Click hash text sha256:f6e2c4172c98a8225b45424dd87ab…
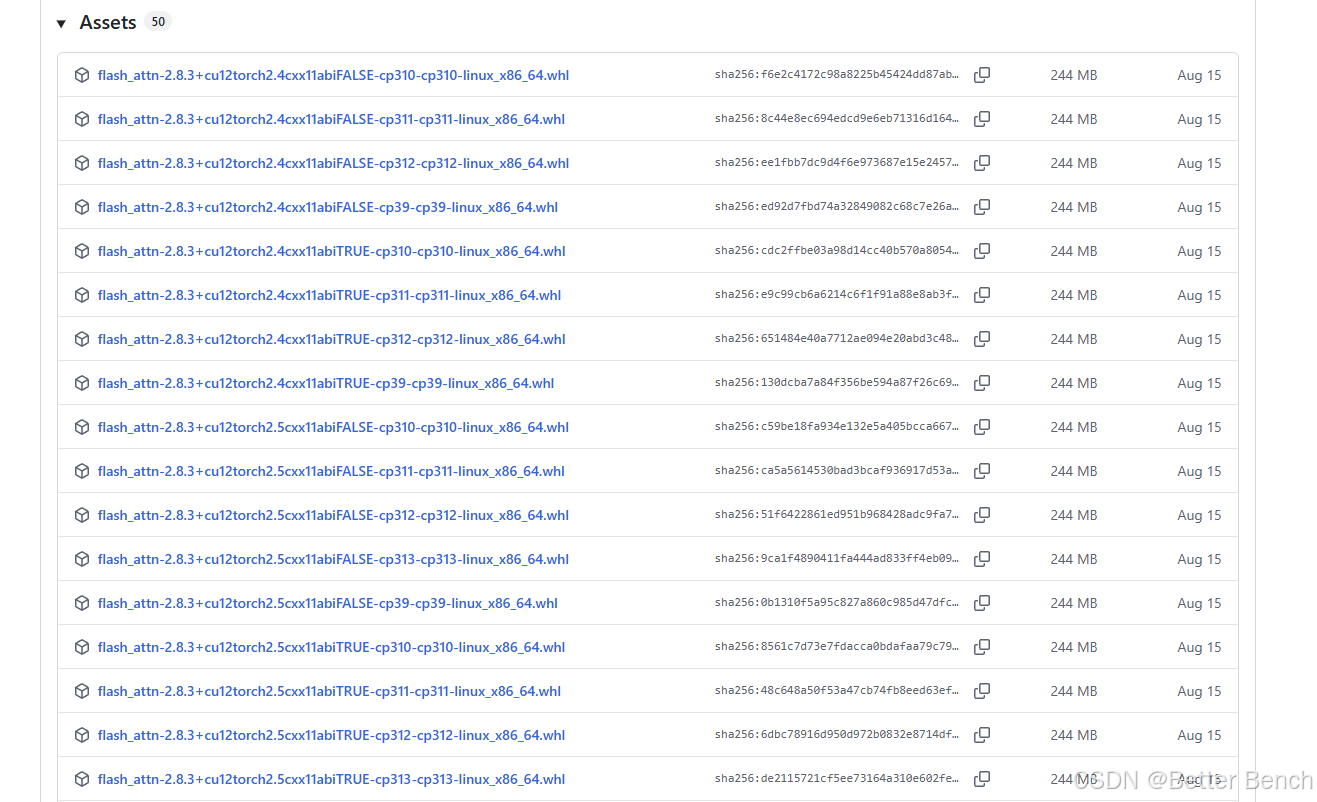 837,75
